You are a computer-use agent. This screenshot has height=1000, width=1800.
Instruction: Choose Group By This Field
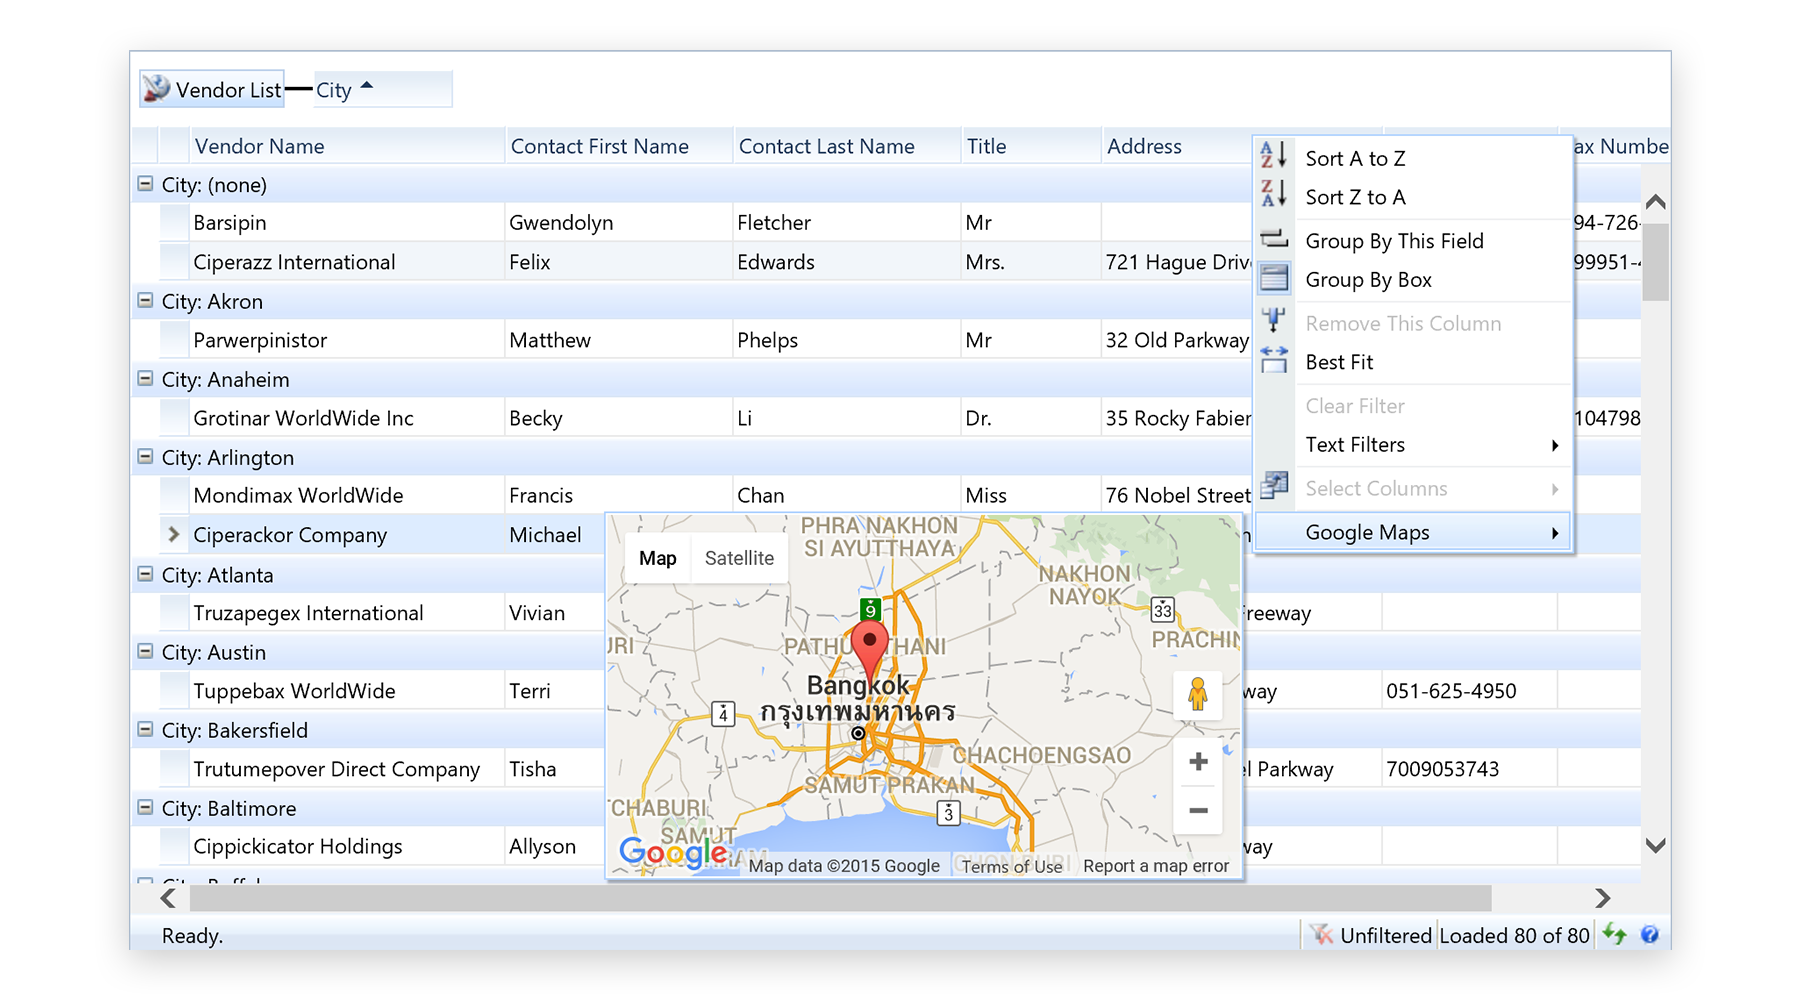click(1394, 241)
